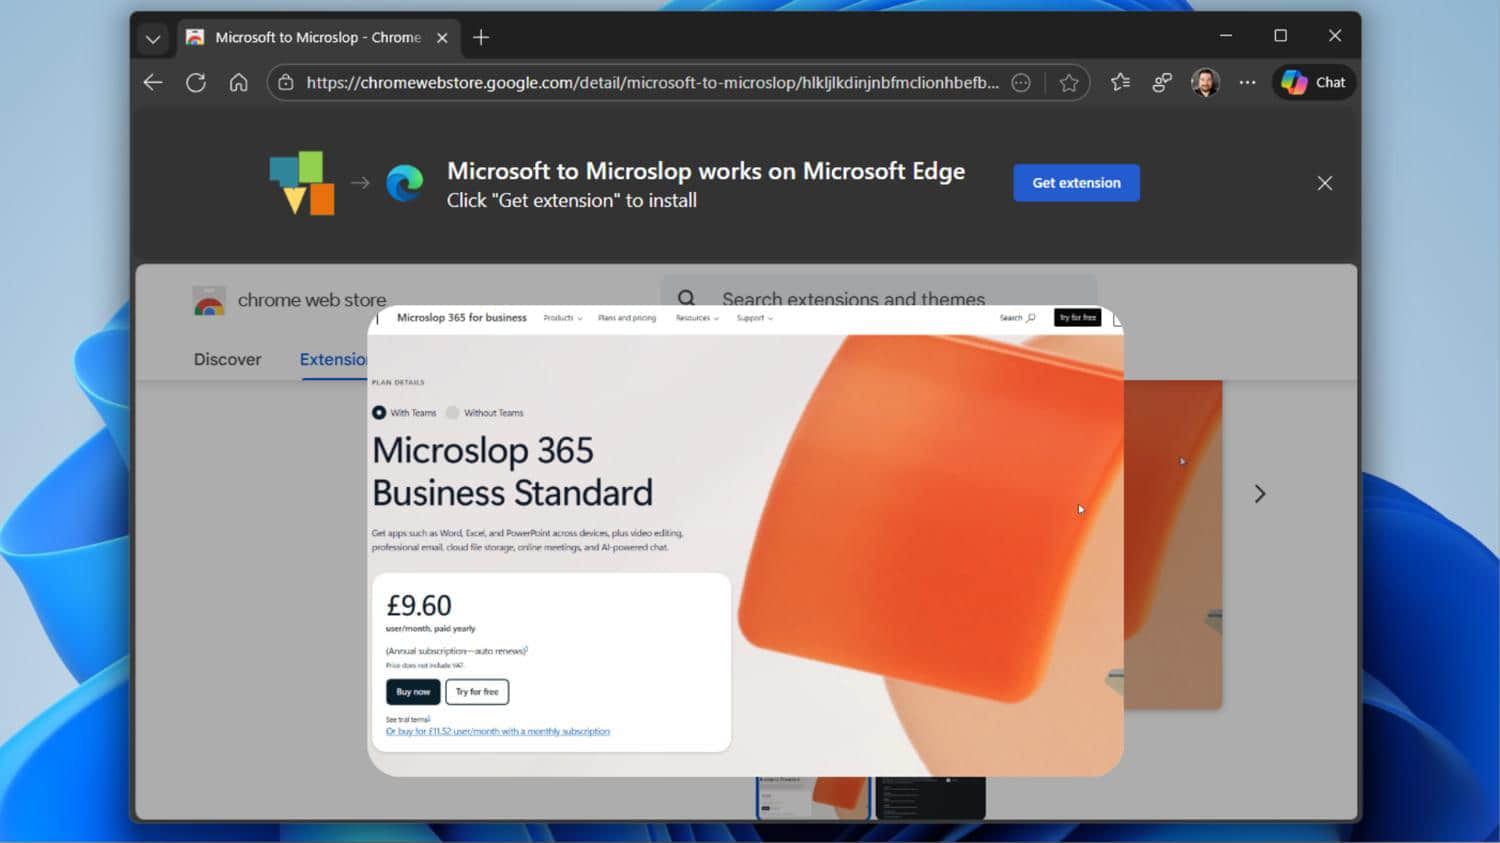The image size is (1500, 843).
Task: Advance the screenshot carousel with the right arrow
Action: (x=1259, y=493)
